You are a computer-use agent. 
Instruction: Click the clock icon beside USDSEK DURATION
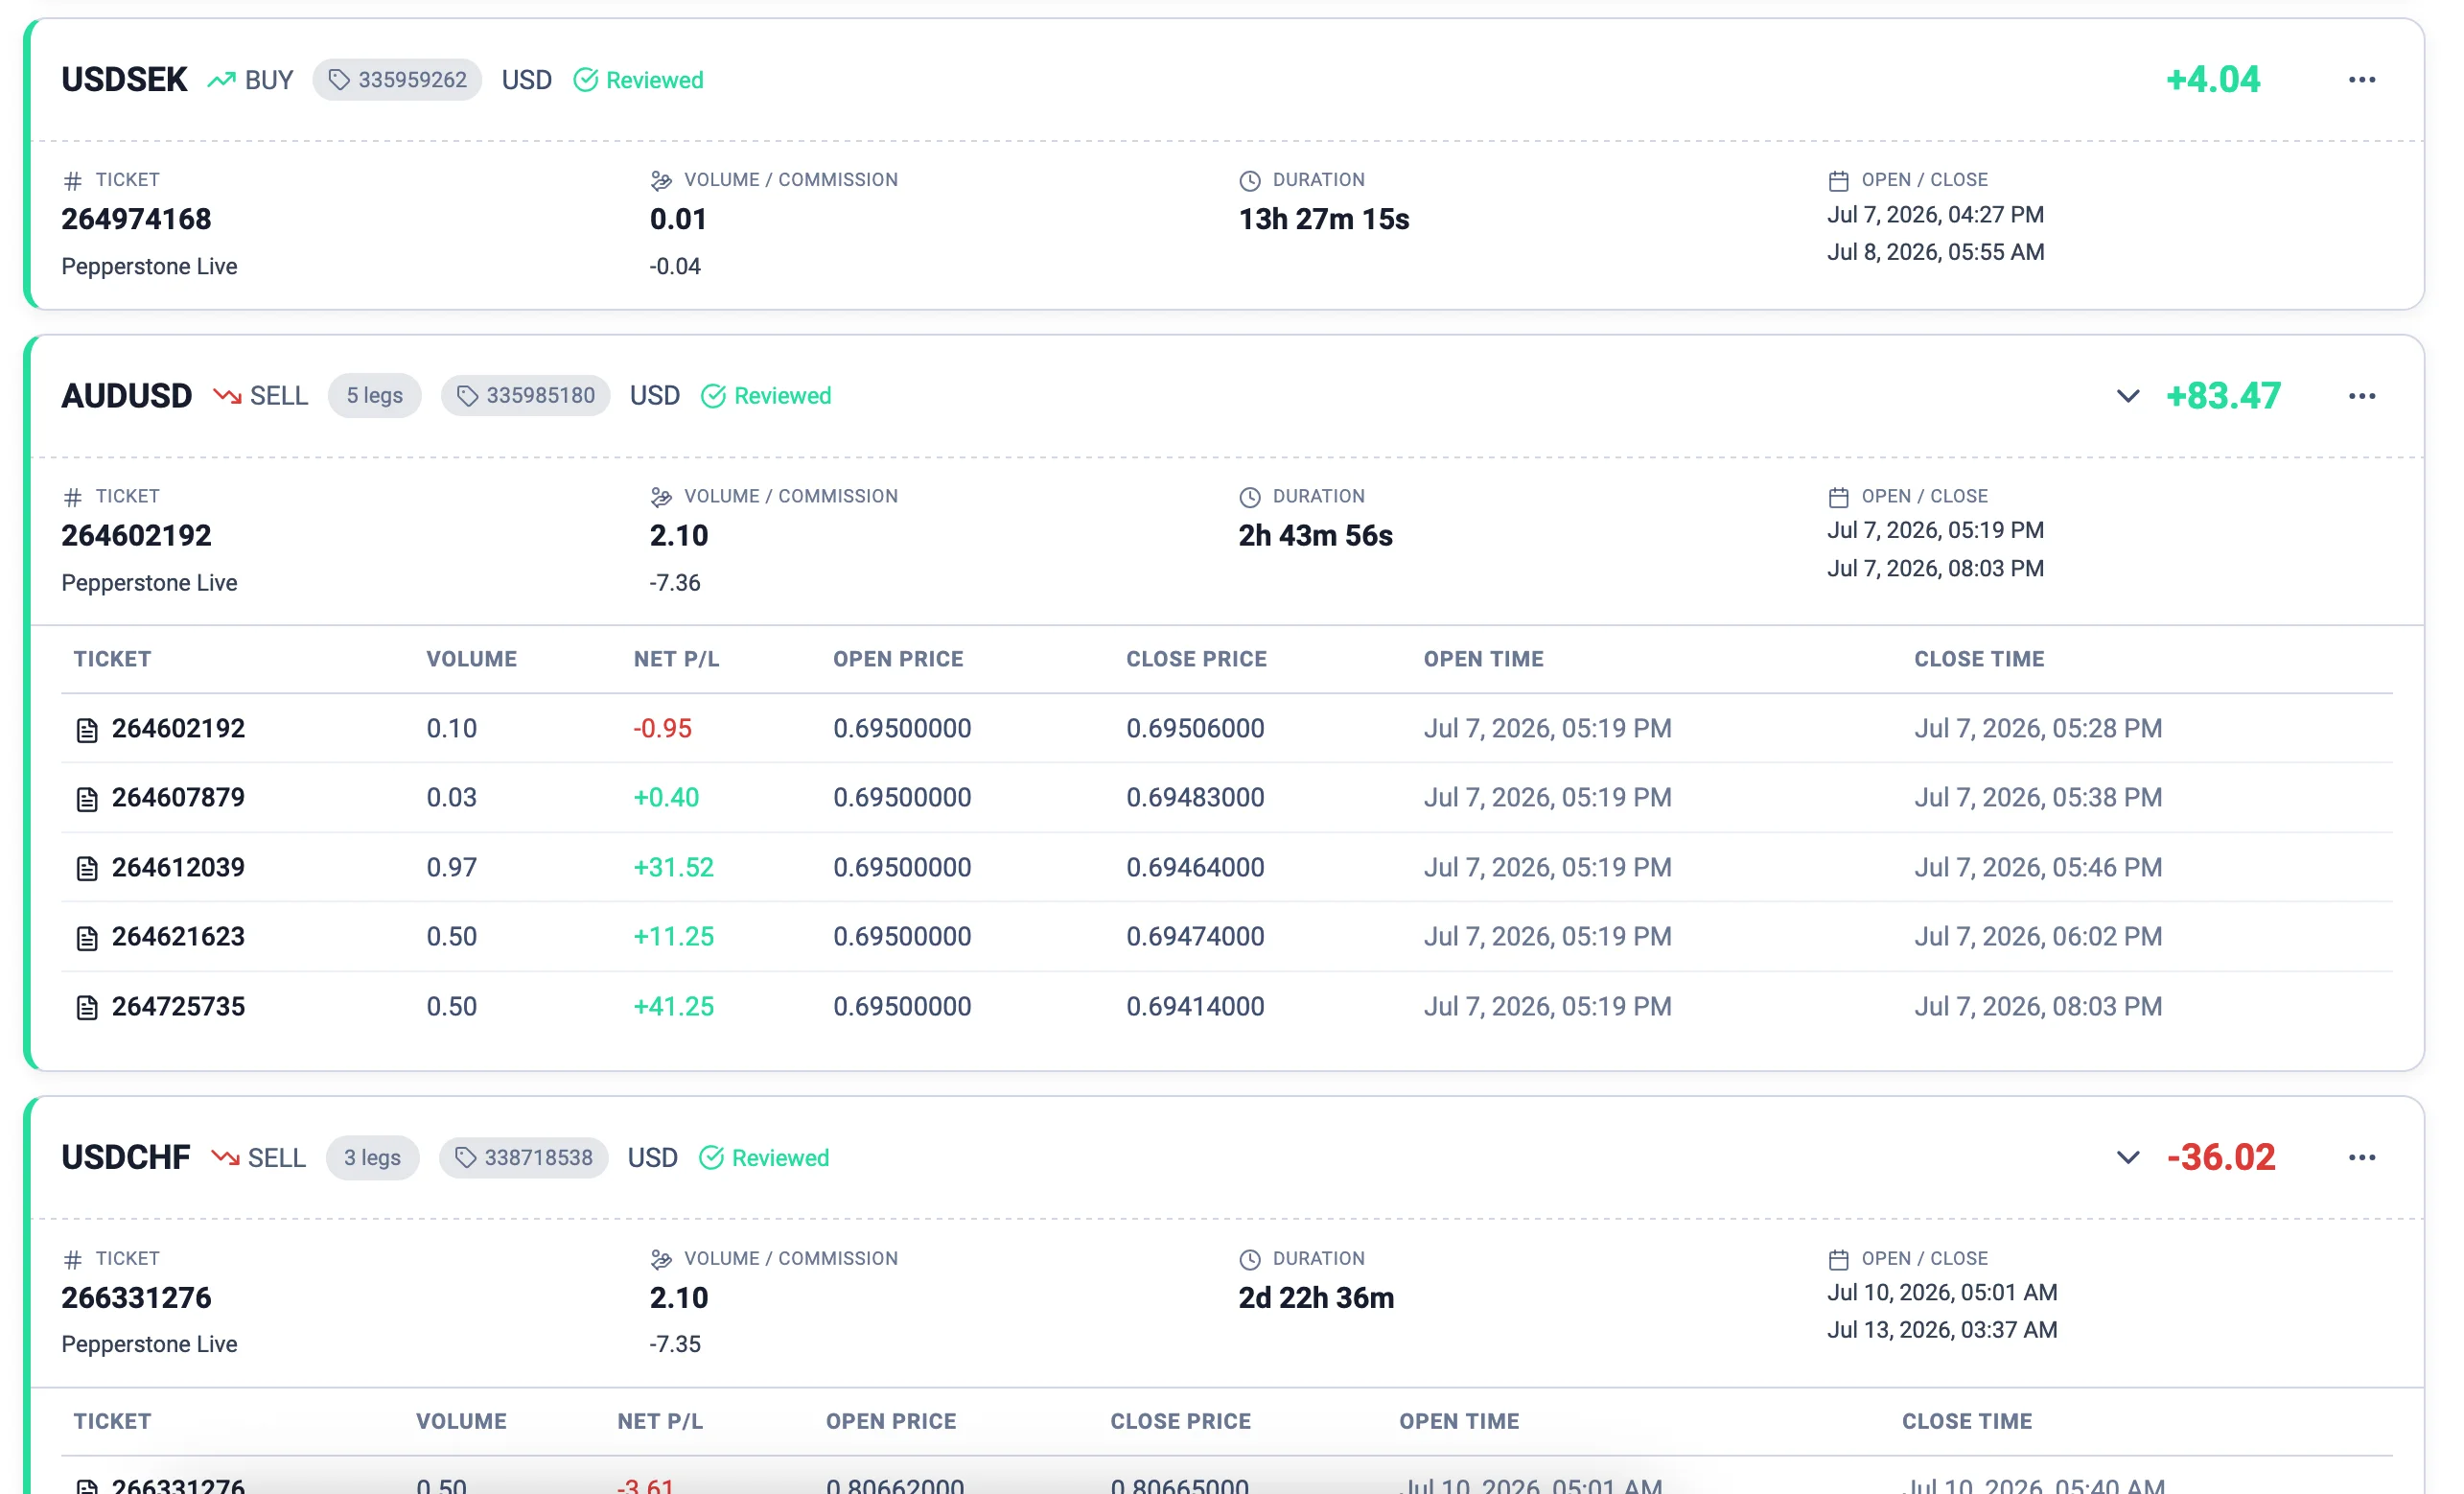1250,181
